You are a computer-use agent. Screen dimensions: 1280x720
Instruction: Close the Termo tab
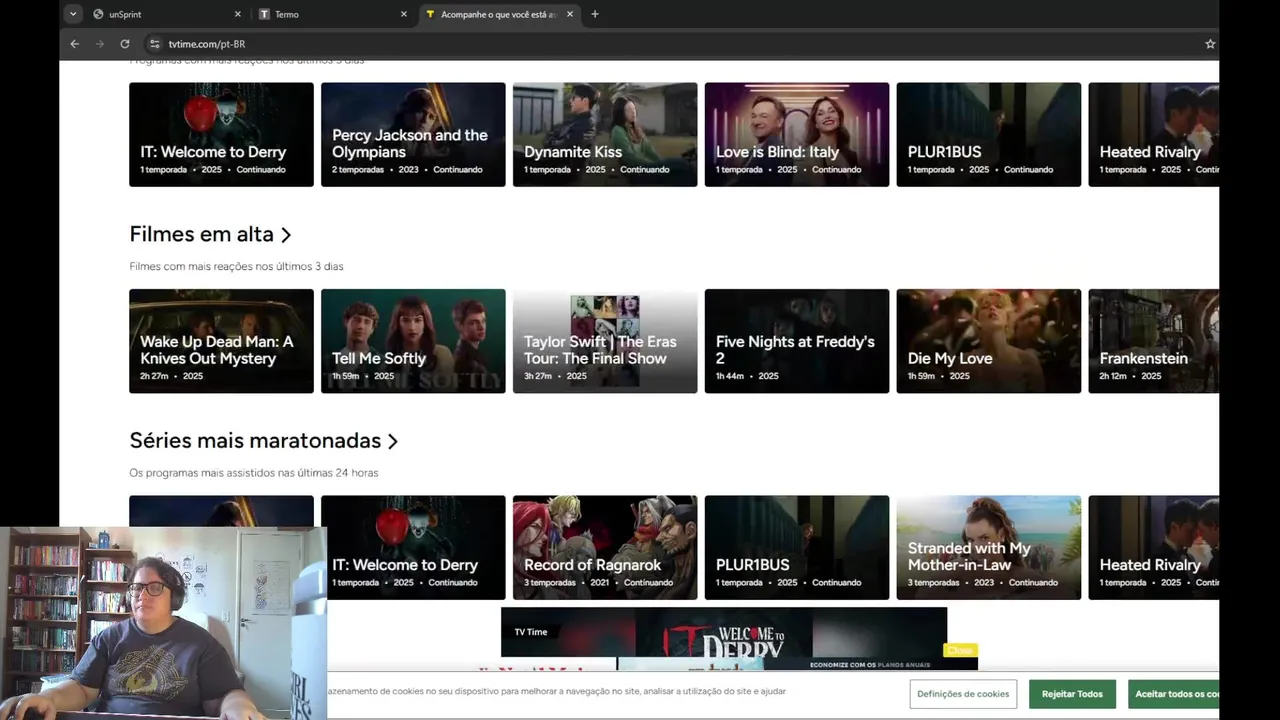(x=404, y=14)
